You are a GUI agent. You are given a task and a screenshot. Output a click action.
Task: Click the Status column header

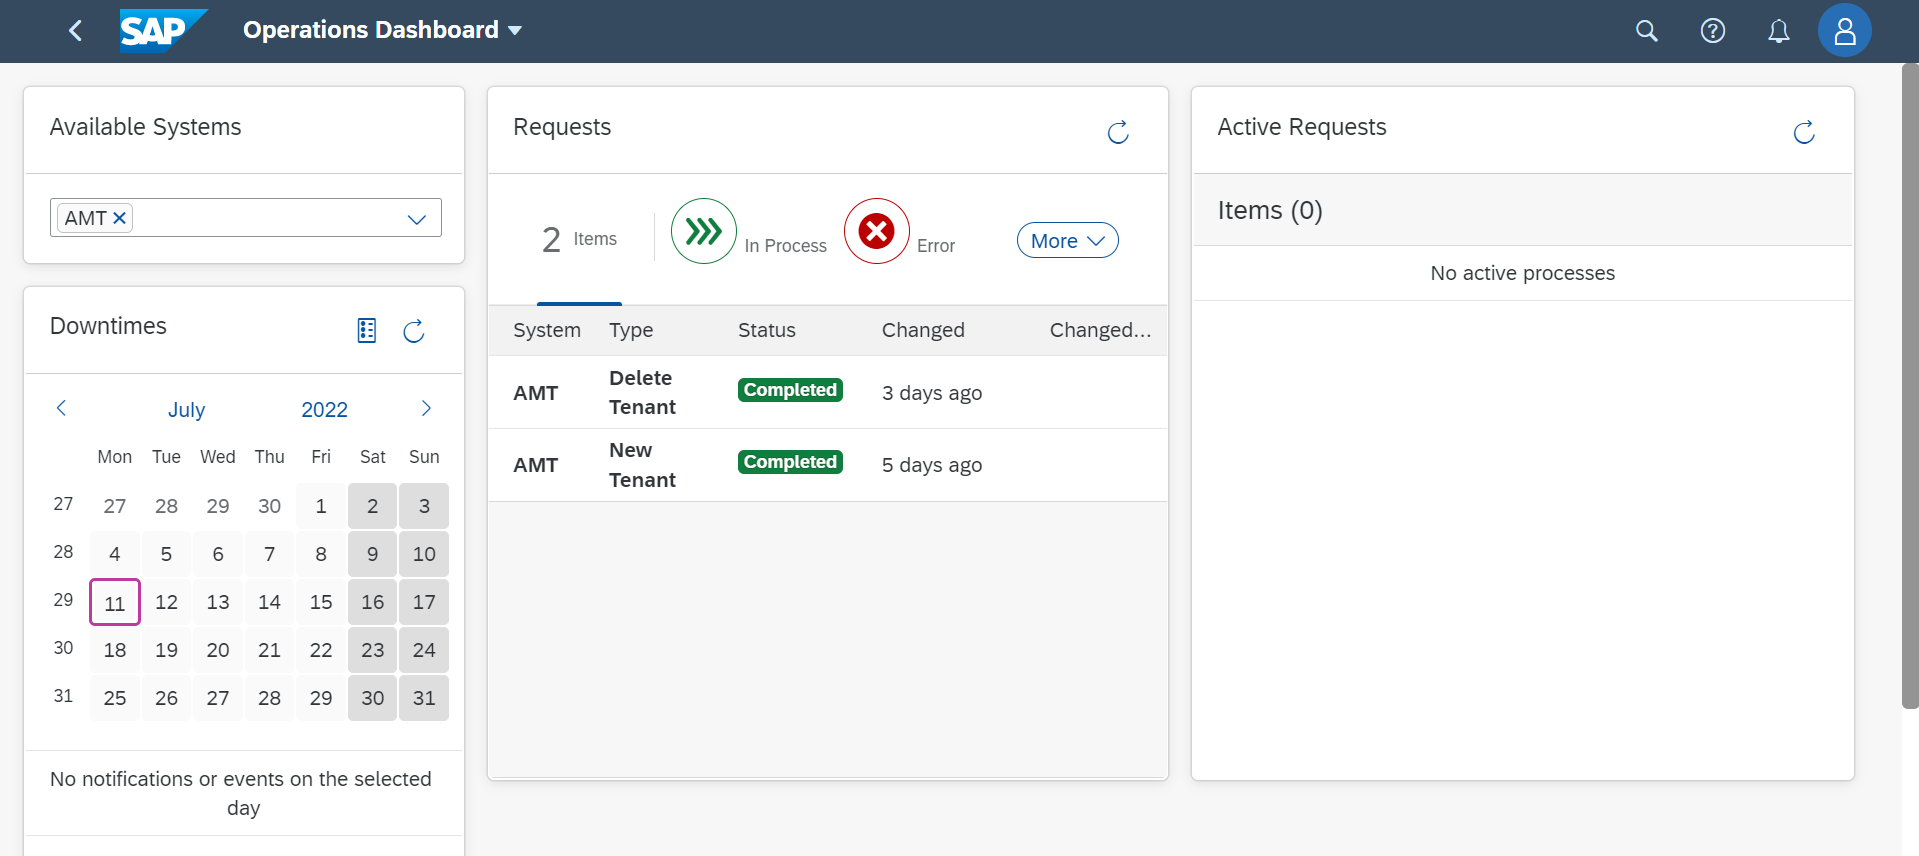click(x=767, y=330)
